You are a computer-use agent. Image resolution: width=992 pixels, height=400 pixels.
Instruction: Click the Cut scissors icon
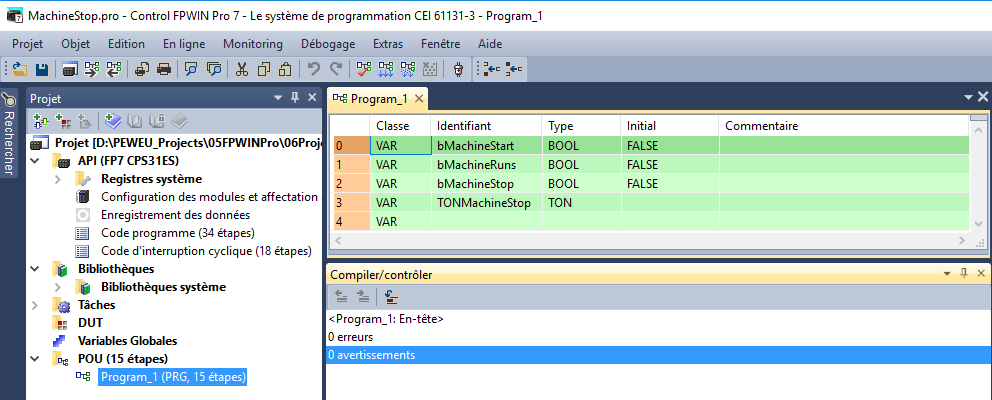241,69
